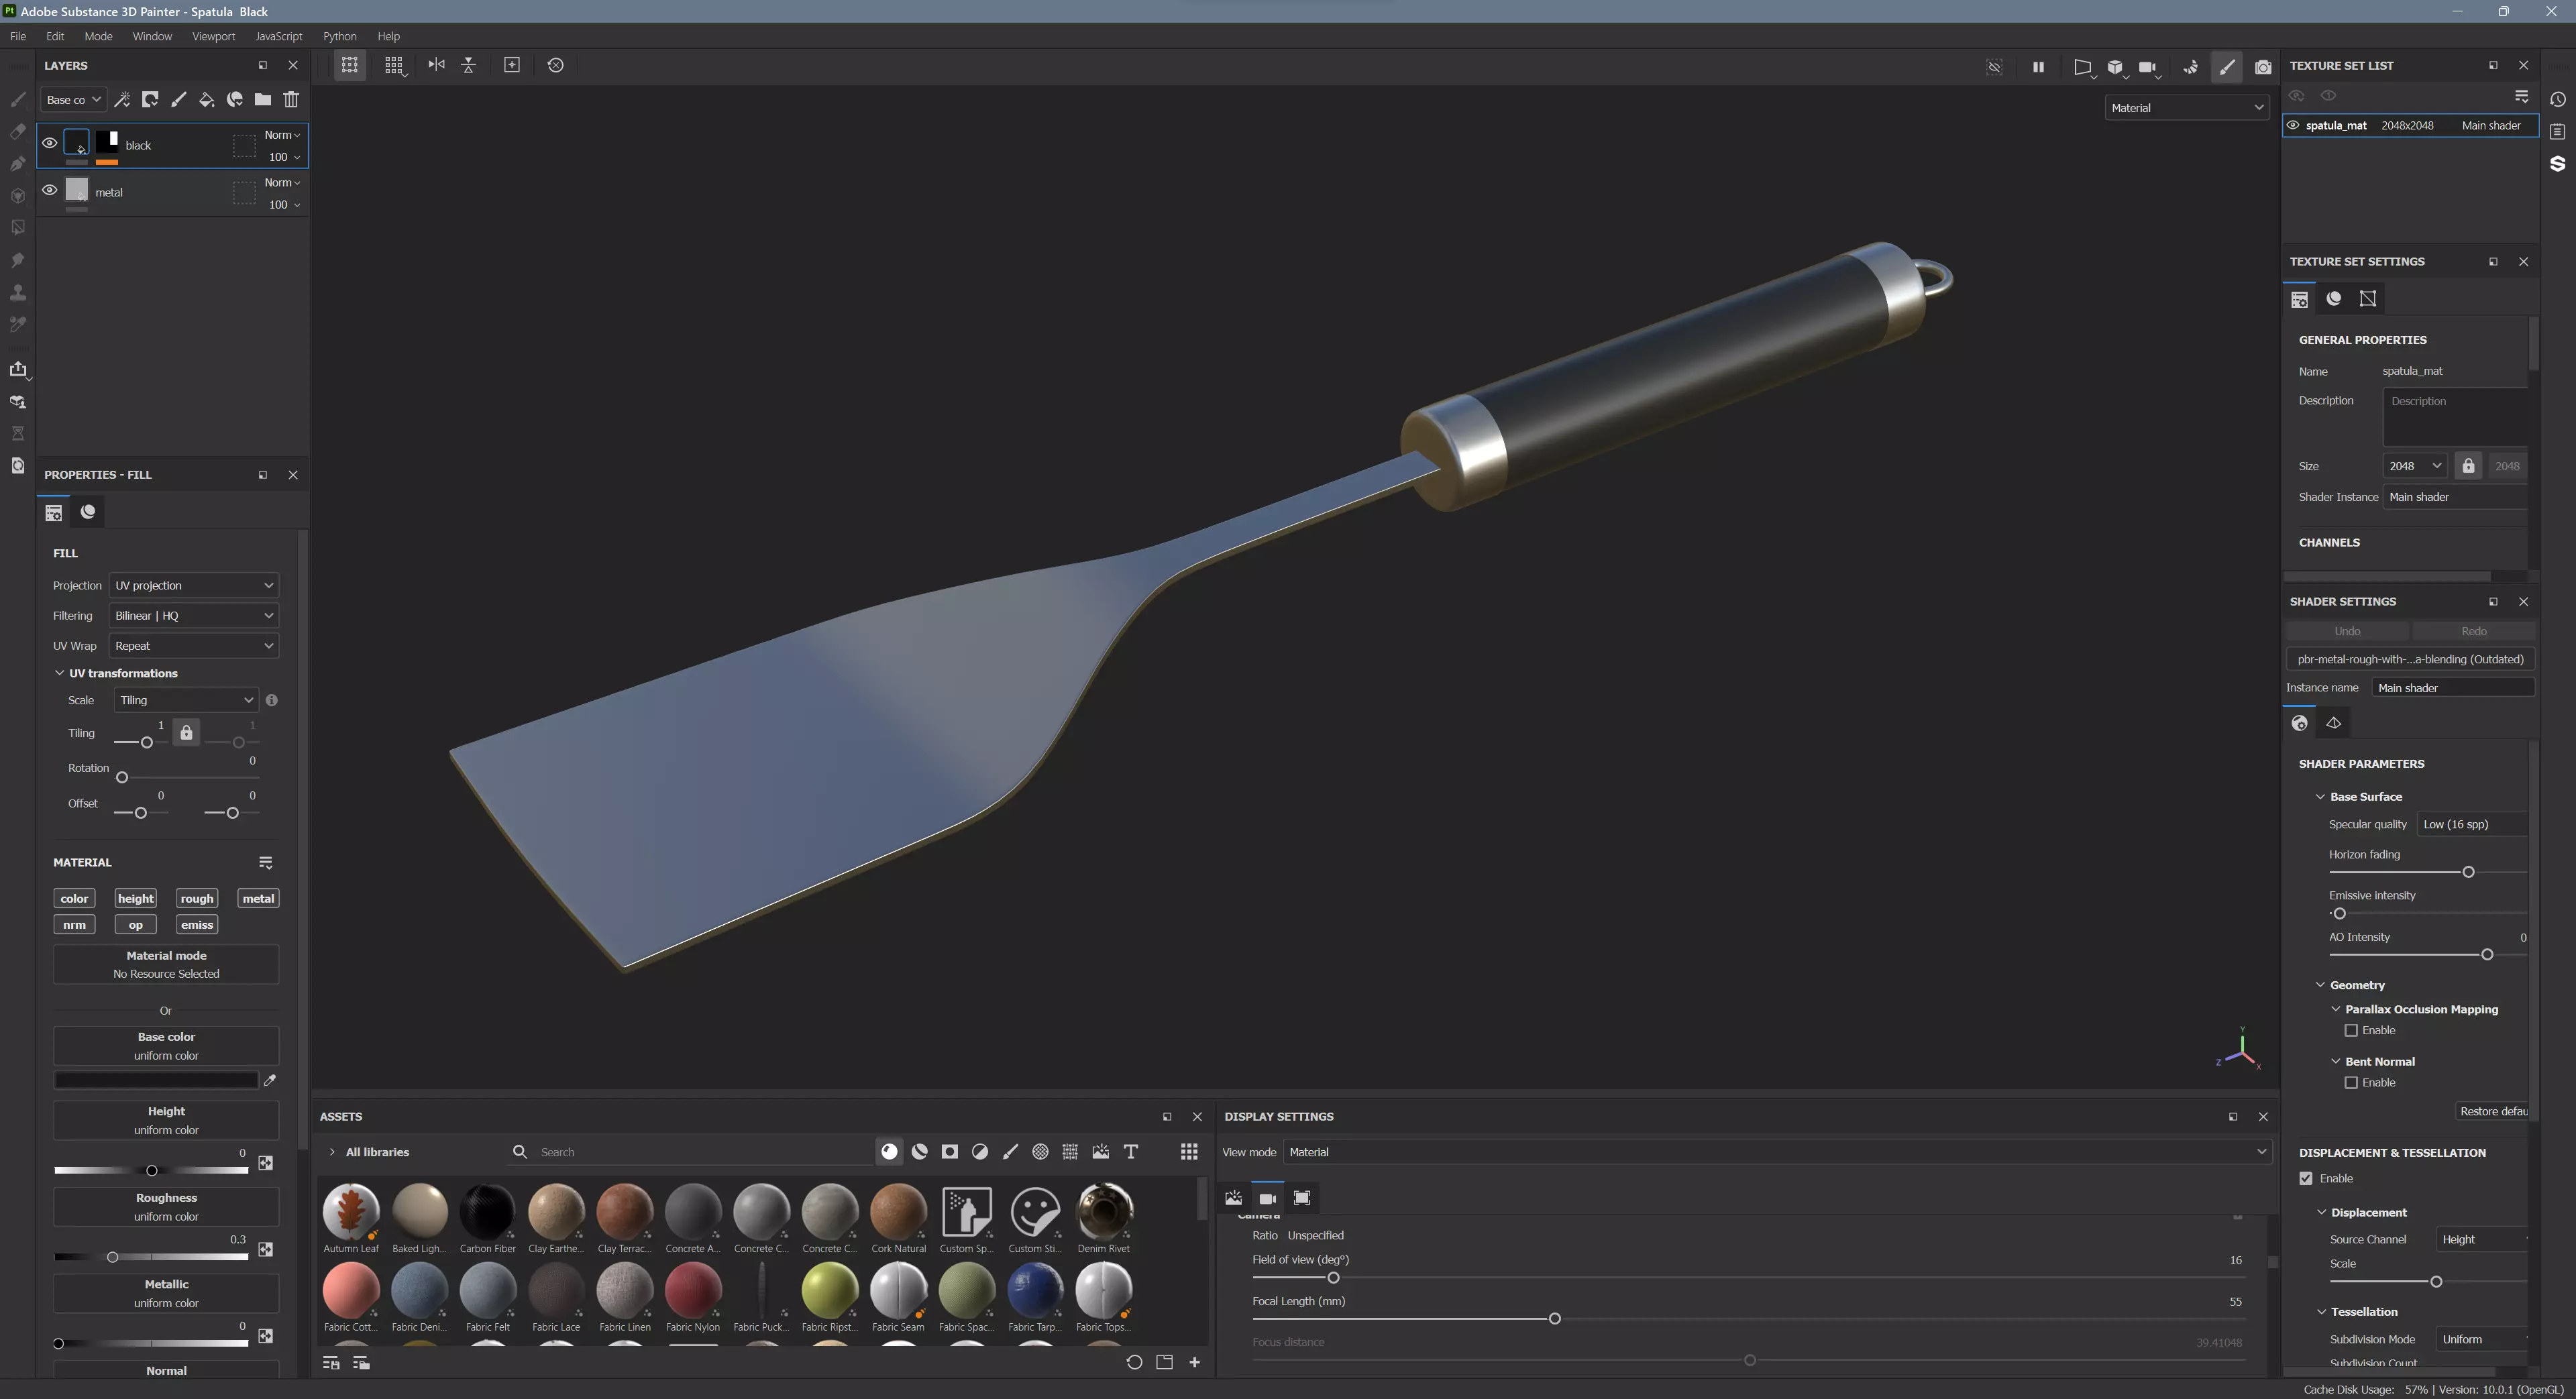2576x1399 pixels.
Task: Click the base color swatch bar
Action: [156, 1080]
